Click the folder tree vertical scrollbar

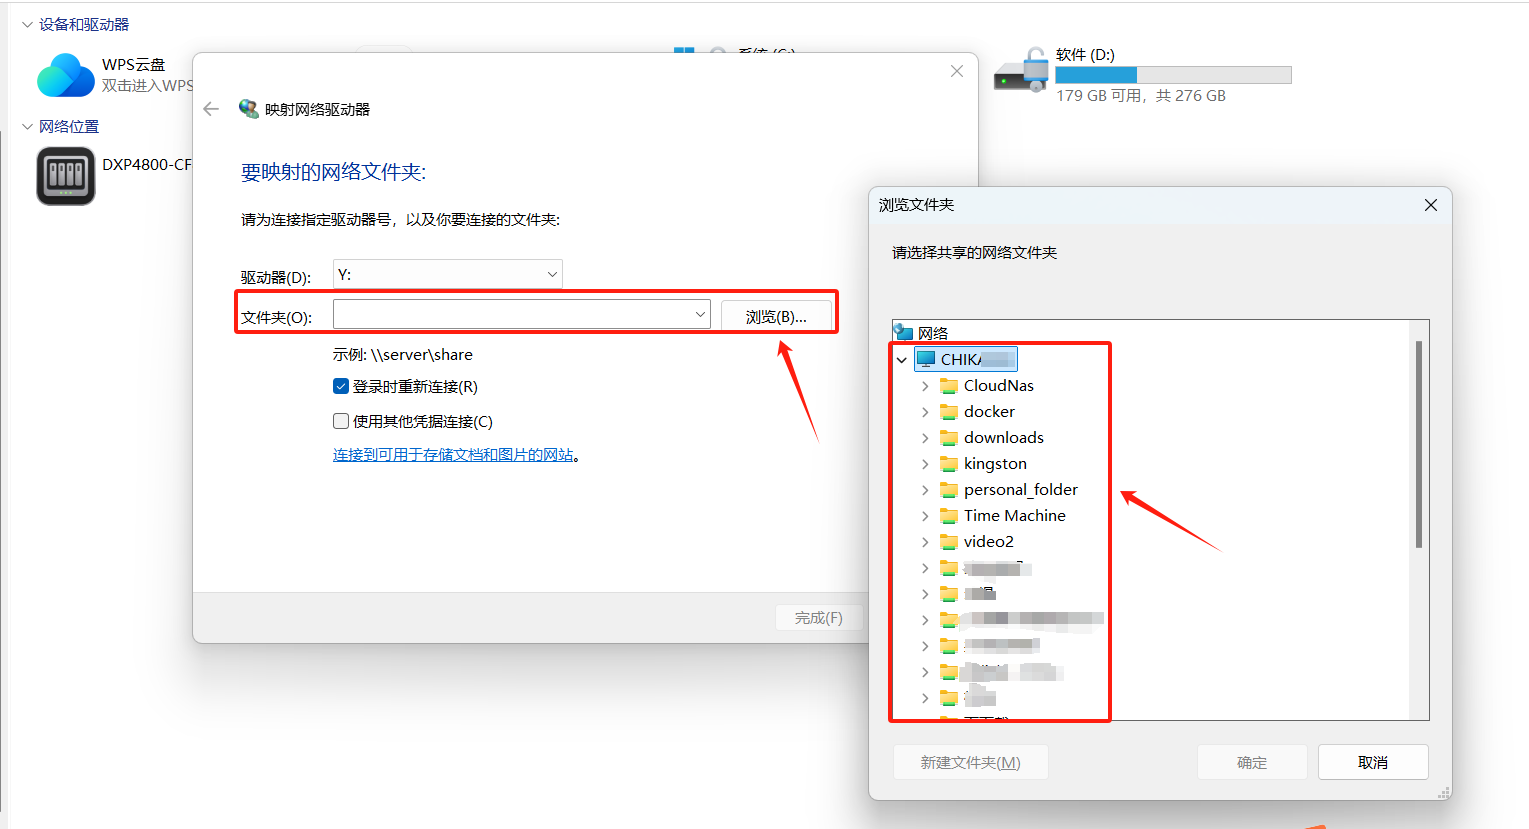pos(1418,445)
